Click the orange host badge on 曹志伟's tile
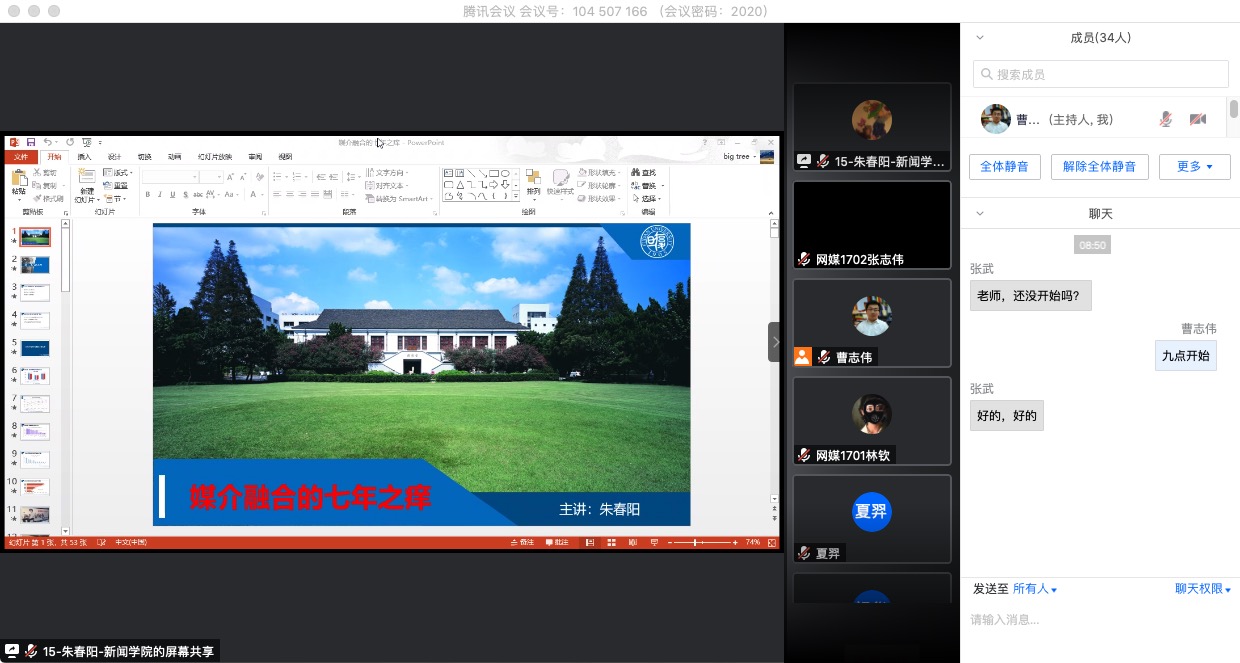Image resolution: width=1240 pixels, height=663 pixels. coord(803,357)
